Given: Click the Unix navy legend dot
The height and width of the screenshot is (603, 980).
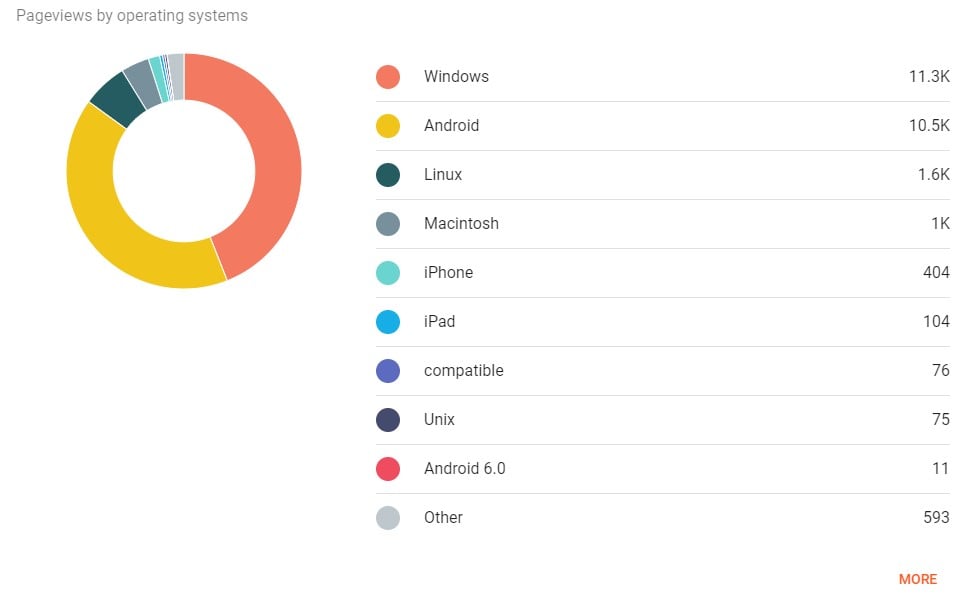Looking at the screenshot, I should pos(388,420).
